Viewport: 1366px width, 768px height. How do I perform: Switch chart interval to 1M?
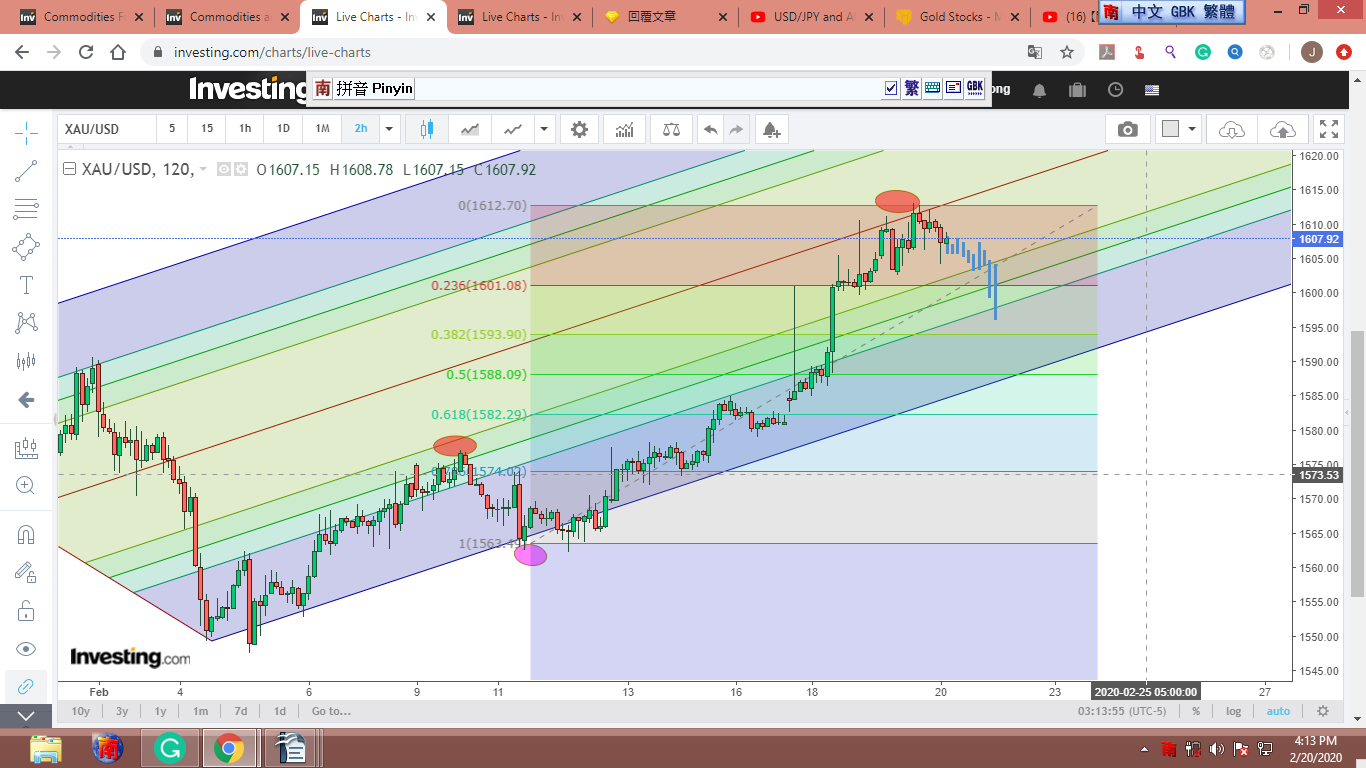322,129
